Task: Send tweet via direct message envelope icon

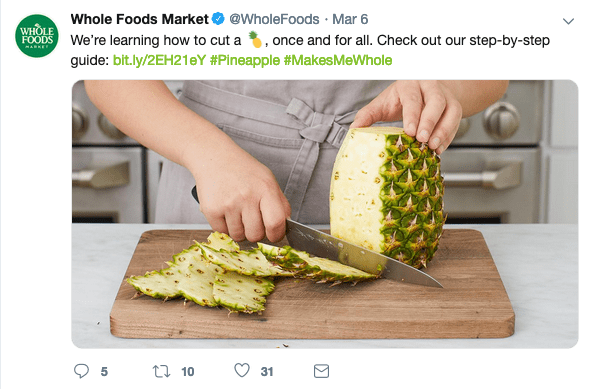Action: pos(321,371)
